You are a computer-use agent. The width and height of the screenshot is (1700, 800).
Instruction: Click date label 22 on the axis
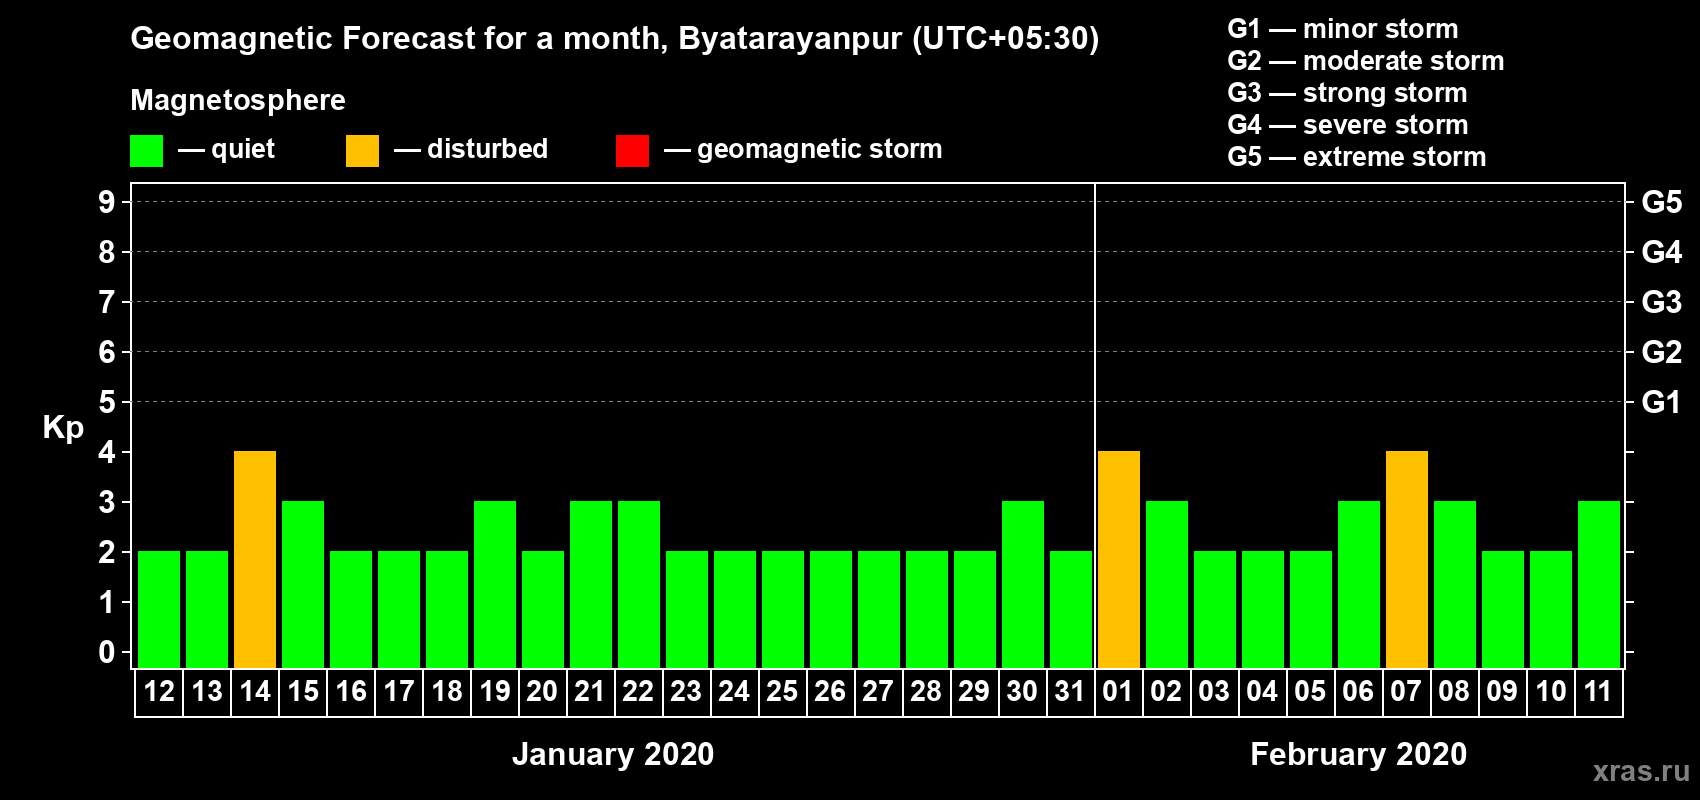[x=639, y=691]
